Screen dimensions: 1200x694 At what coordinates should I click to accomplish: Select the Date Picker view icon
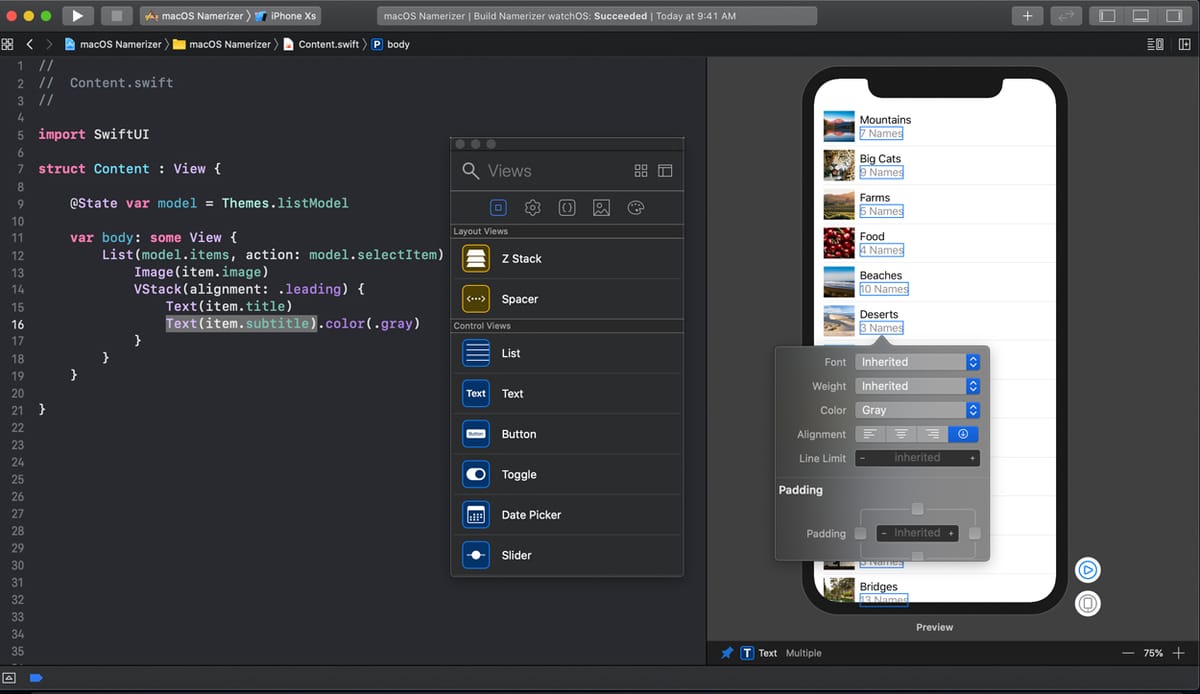pyautogui.click(x=476, y=515)
